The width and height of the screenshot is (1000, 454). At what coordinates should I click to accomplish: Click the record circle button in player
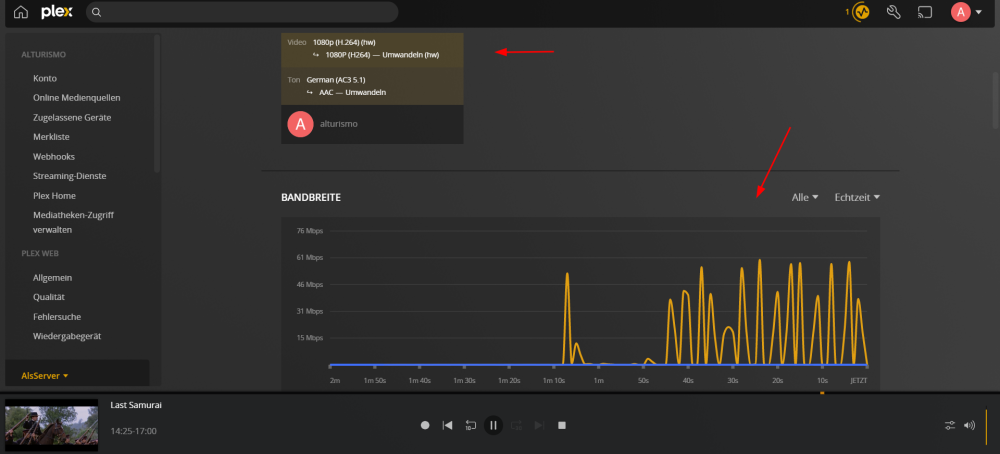tap(425, 425)
